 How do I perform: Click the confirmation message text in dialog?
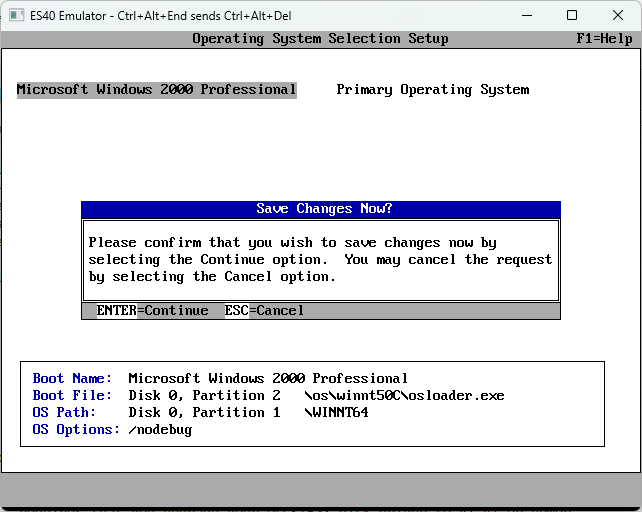click(x=320, y=260)
